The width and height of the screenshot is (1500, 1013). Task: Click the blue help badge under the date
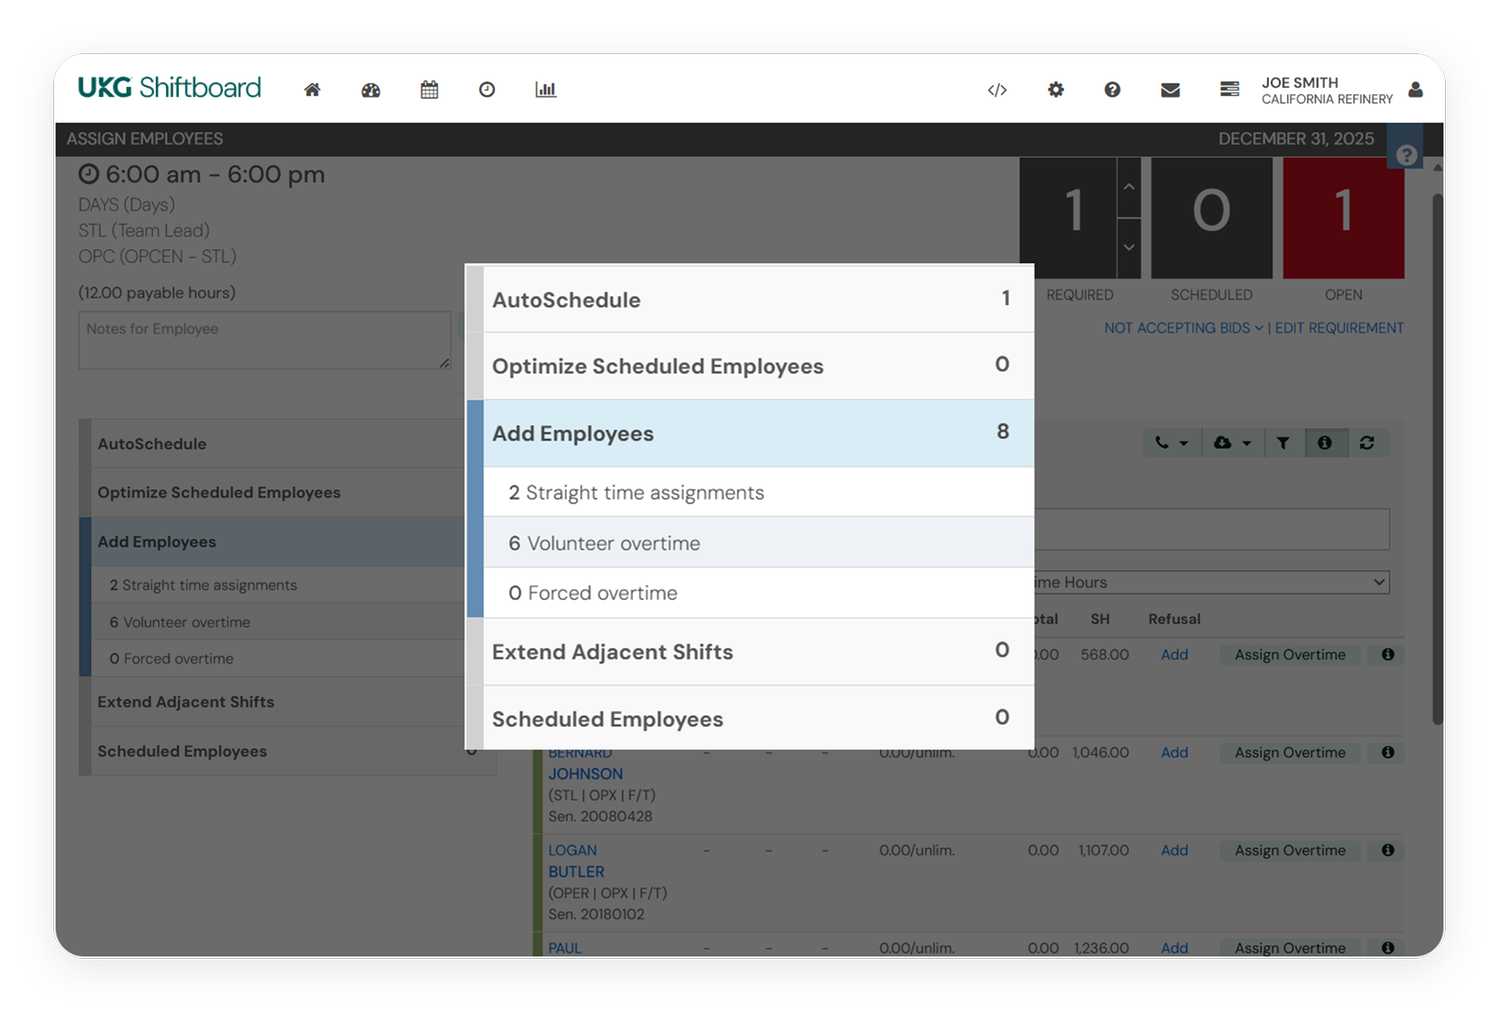[x=1406, y=155]
